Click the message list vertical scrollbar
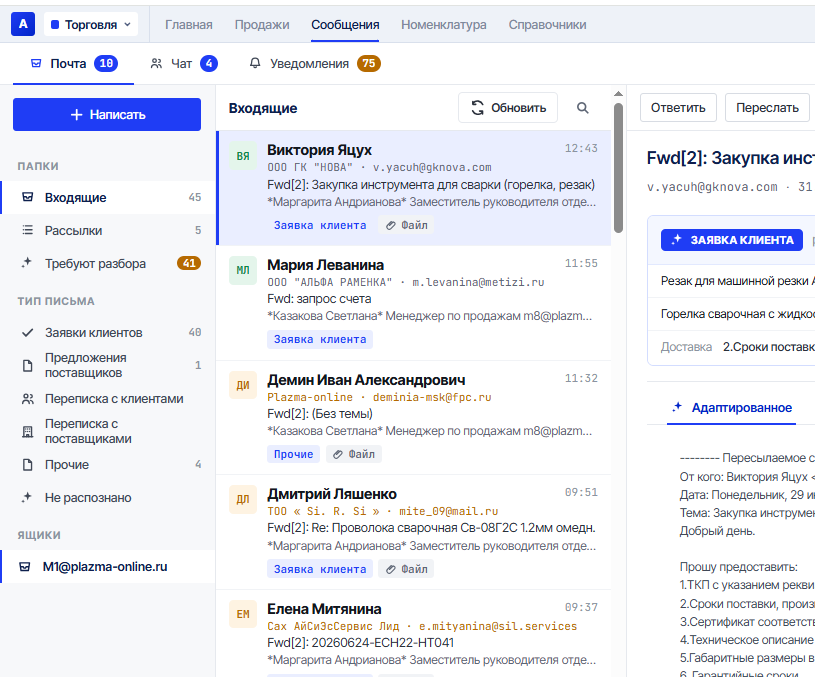Viewport: 815px width, 677px height. click(618, 167)
